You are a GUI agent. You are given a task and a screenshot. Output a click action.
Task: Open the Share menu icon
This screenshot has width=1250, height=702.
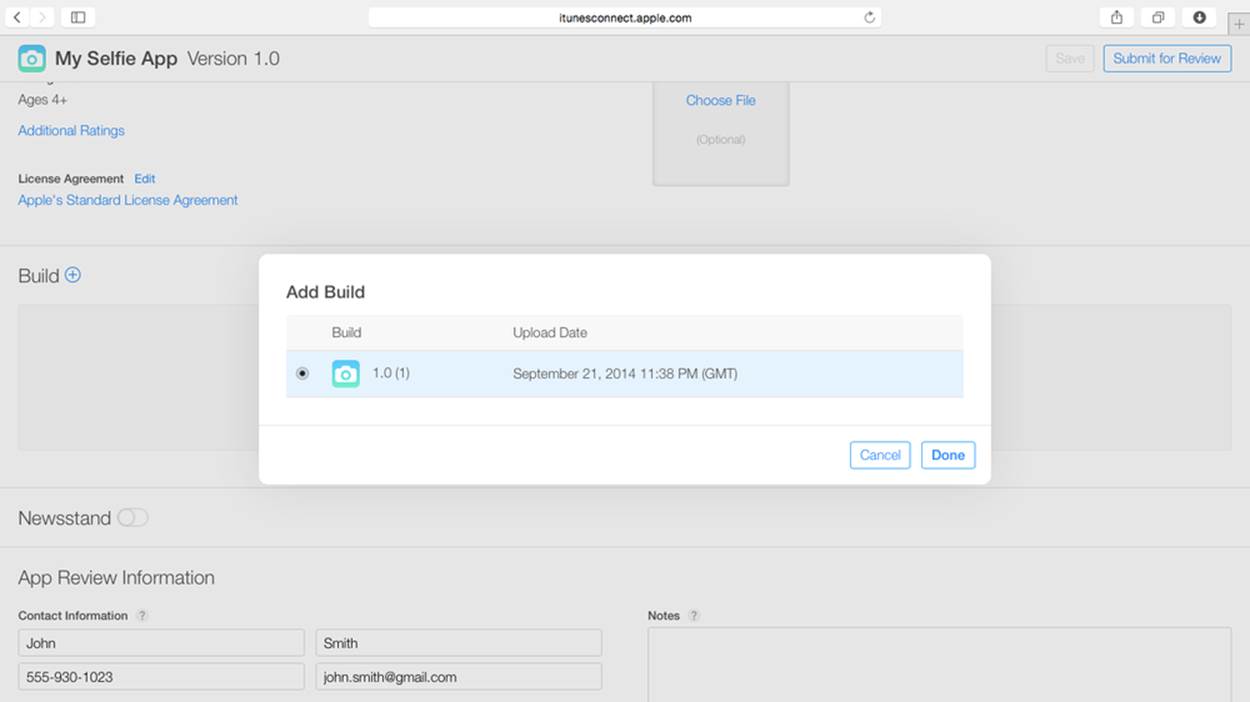1117,17
